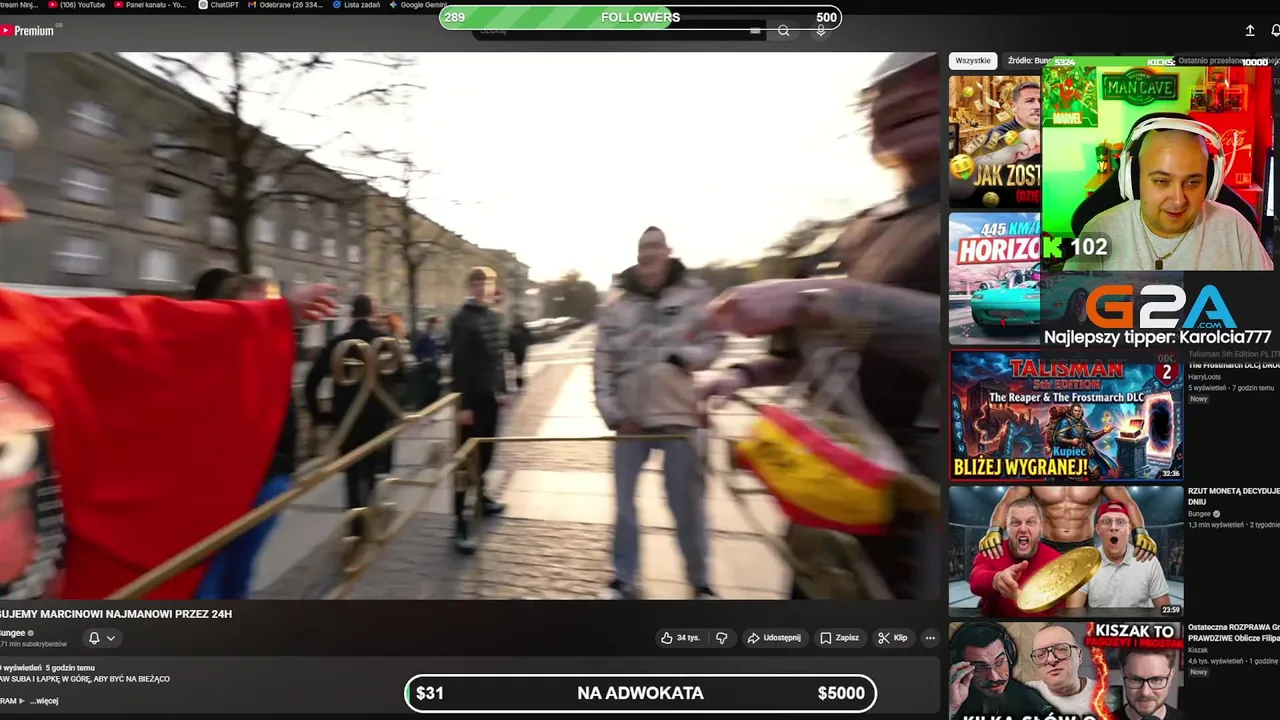Open the three-dot more actions menu
The width and height of the screenshot is (1280, 720).
coord(930,638)
